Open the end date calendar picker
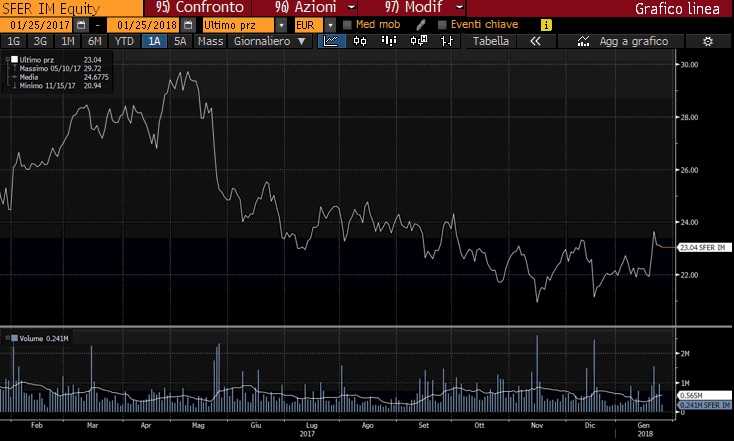This screenshot has width=734, height=441. click(x=188, y=25)
